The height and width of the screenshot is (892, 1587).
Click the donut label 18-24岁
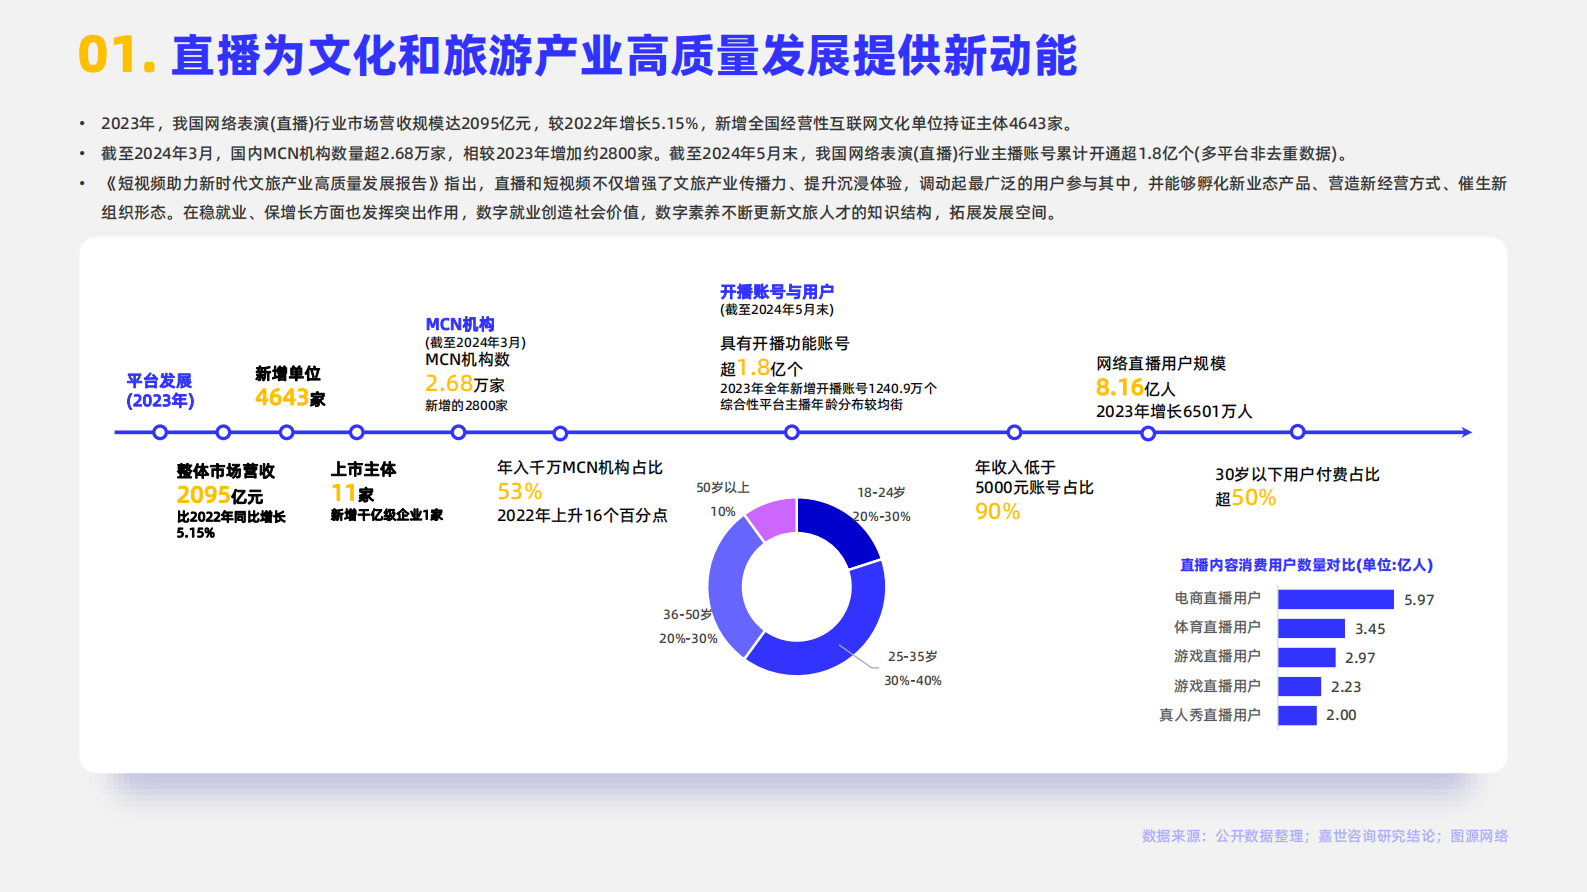tap(881, 493)
